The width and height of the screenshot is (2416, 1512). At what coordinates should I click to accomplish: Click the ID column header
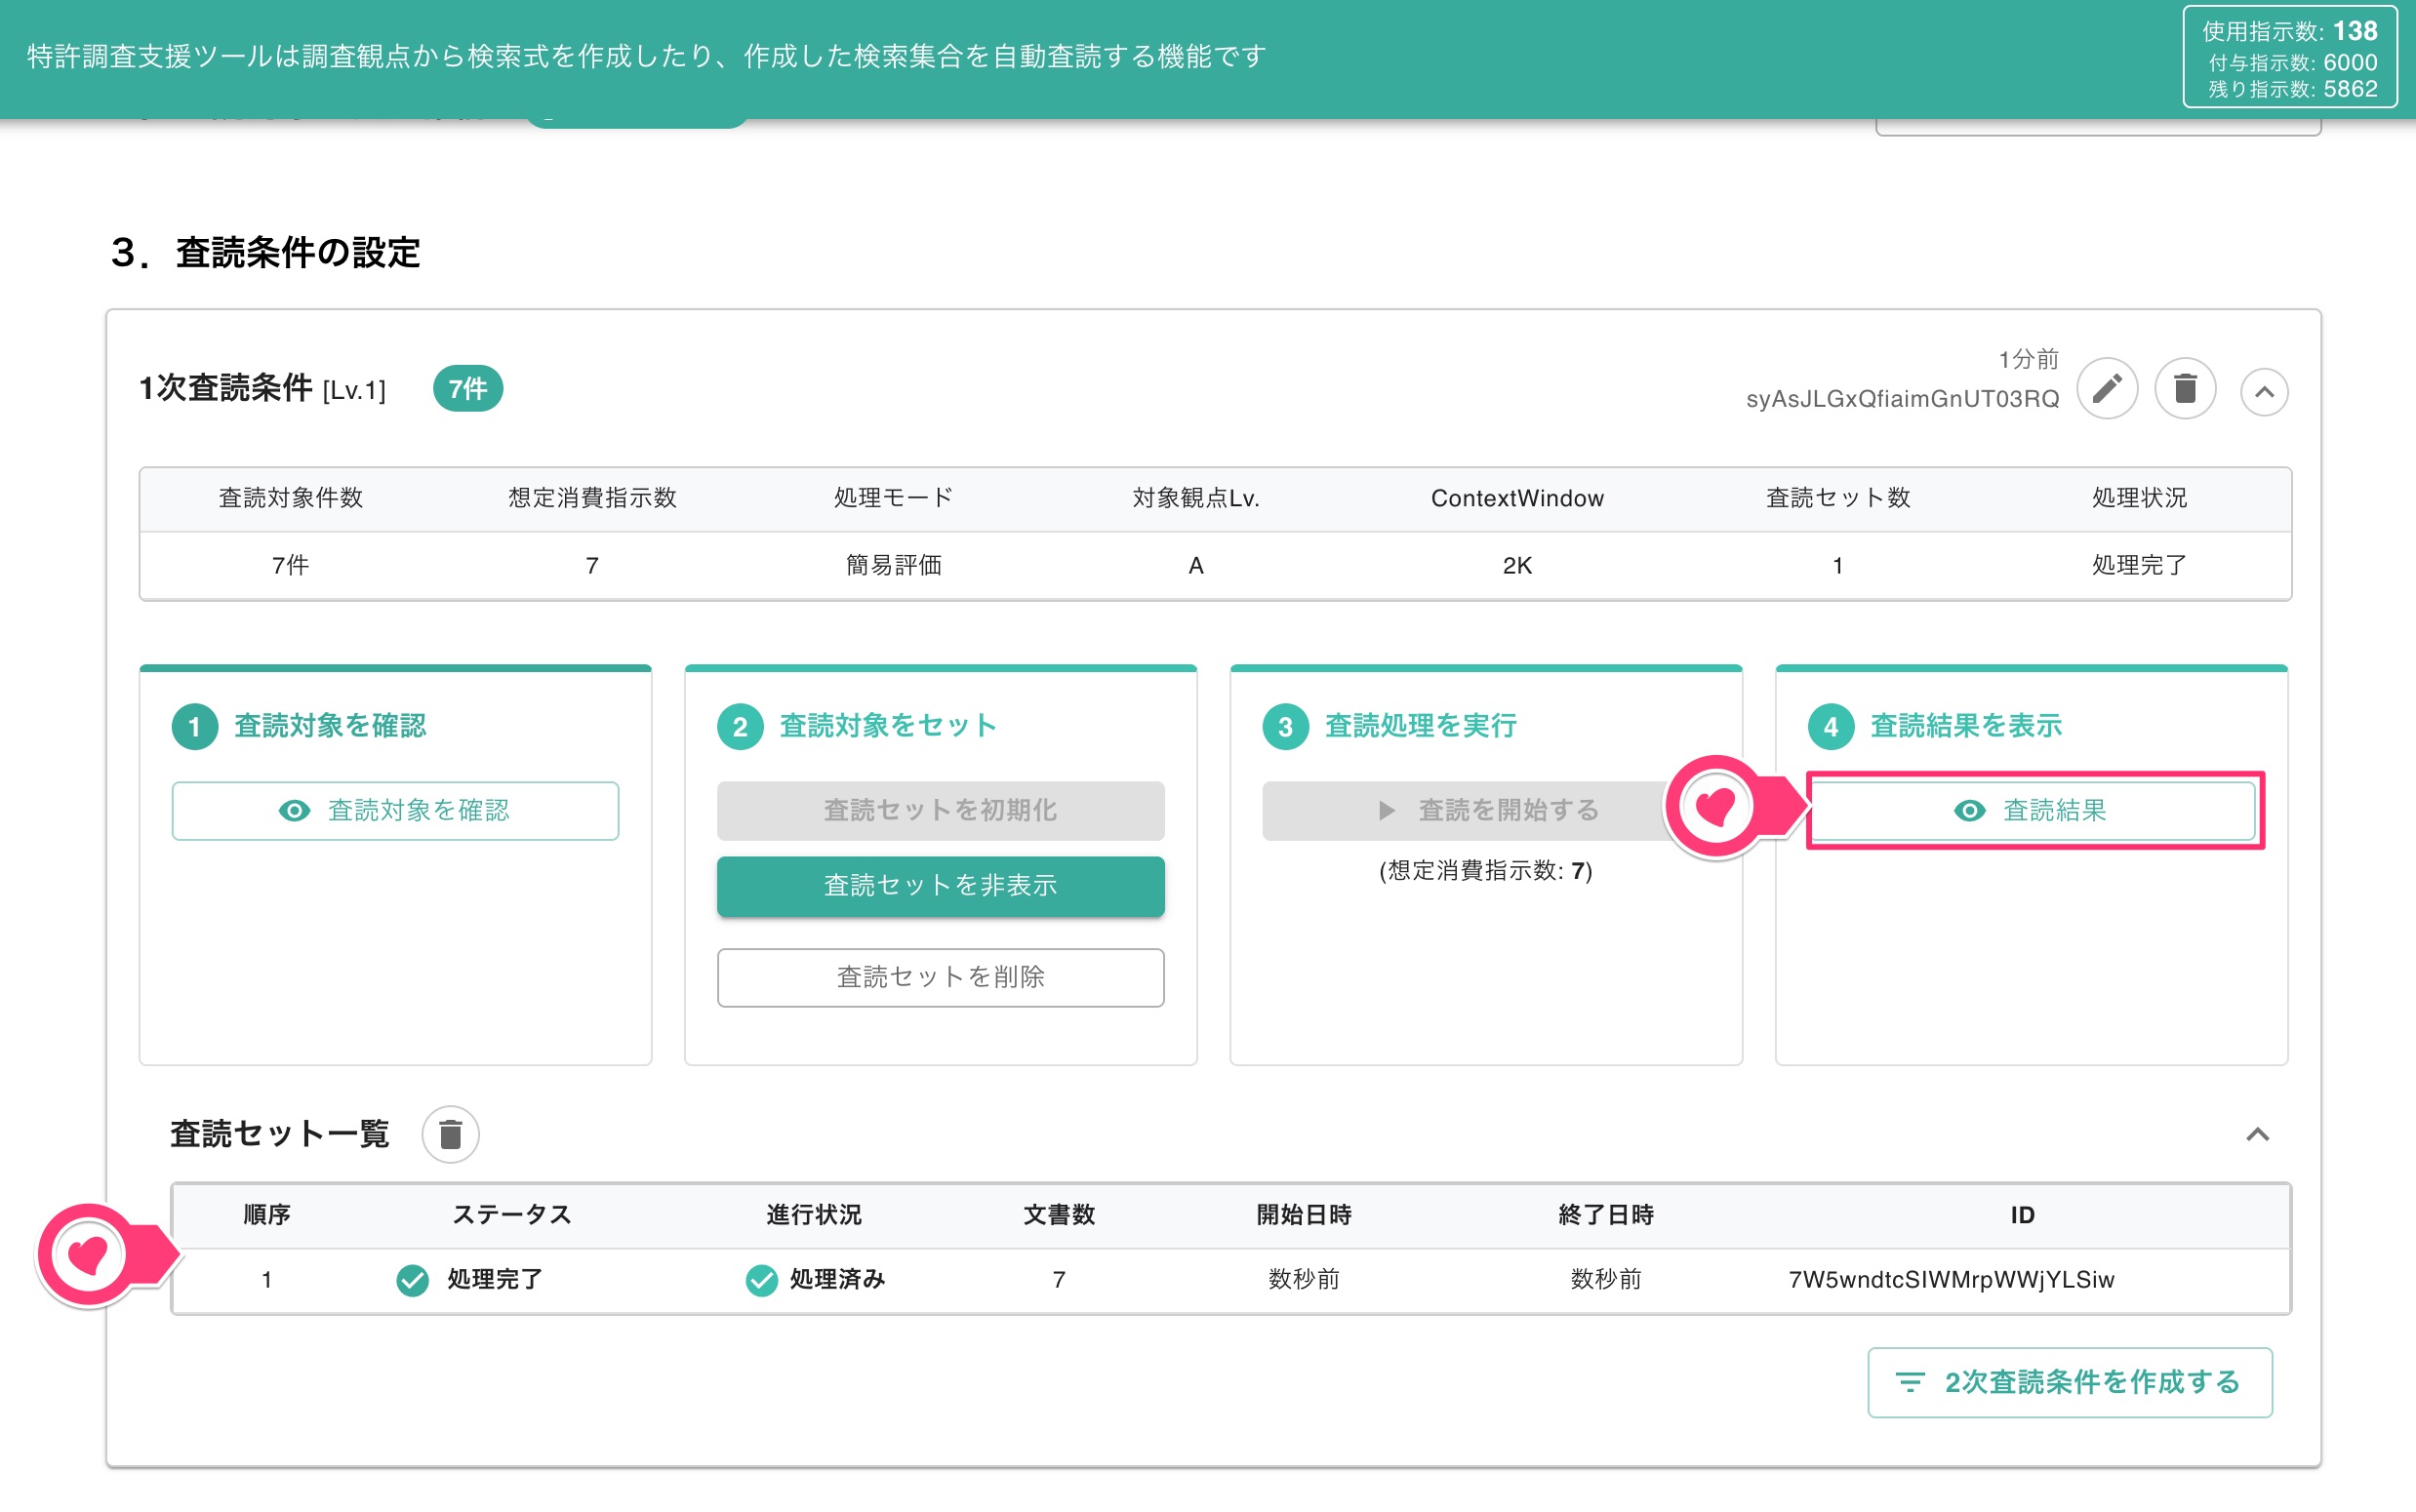coord(2022,1215)
